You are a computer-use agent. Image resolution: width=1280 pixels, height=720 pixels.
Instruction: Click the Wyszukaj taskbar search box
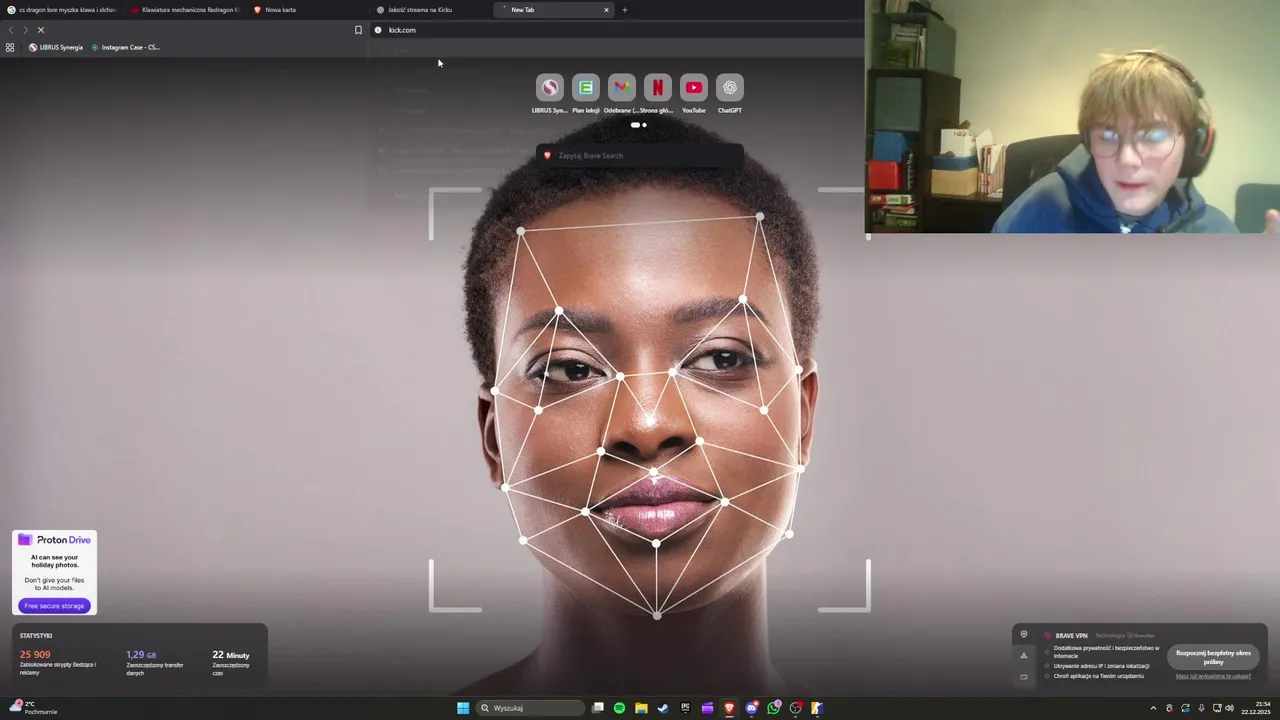click(529, 708)
